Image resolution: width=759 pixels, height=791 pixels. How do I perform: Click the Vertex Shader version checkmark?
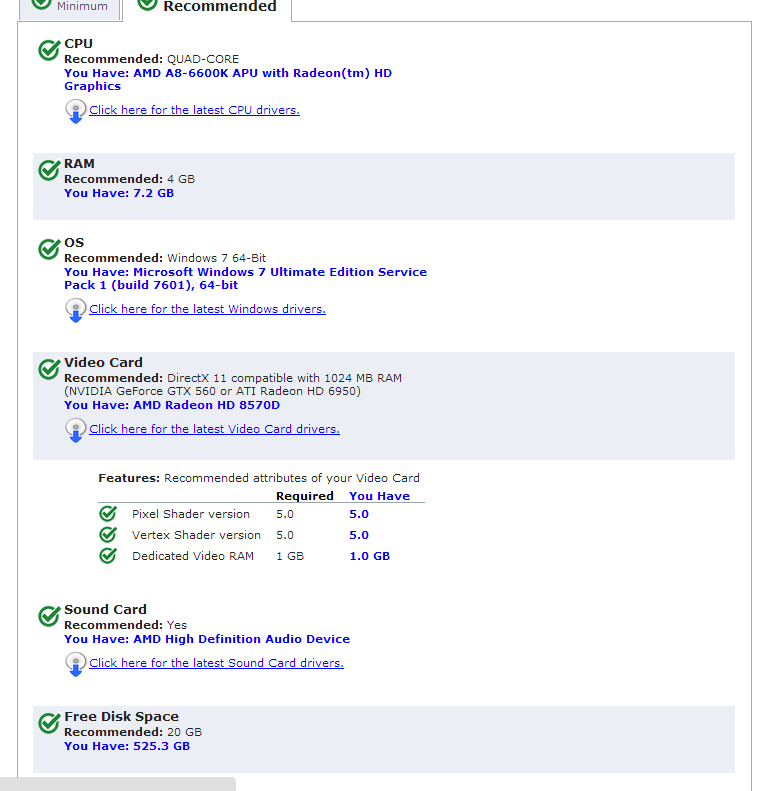coord(108,535)
